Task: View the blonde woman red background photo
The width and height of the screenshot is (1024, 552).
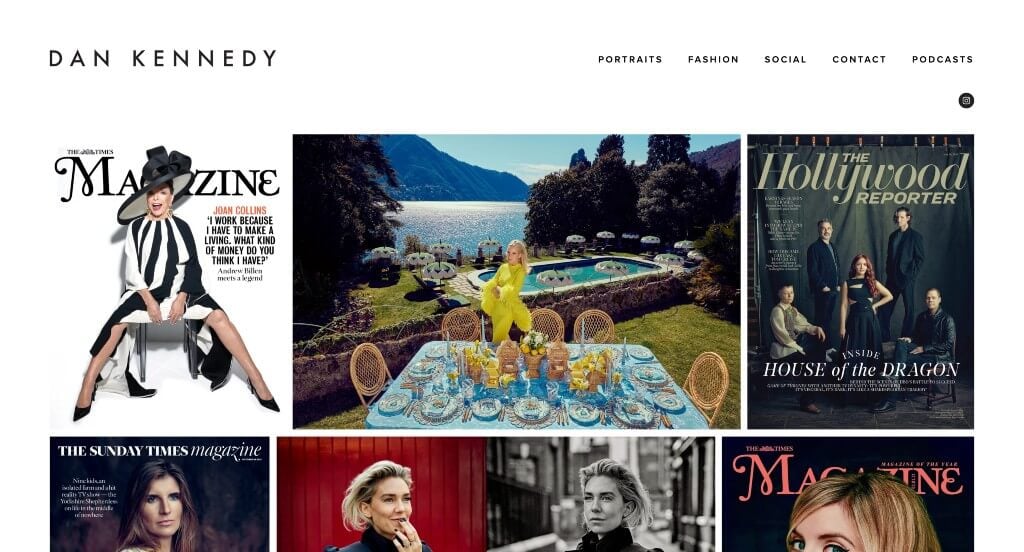Action: pyautogui.click(x=381, y=495)
